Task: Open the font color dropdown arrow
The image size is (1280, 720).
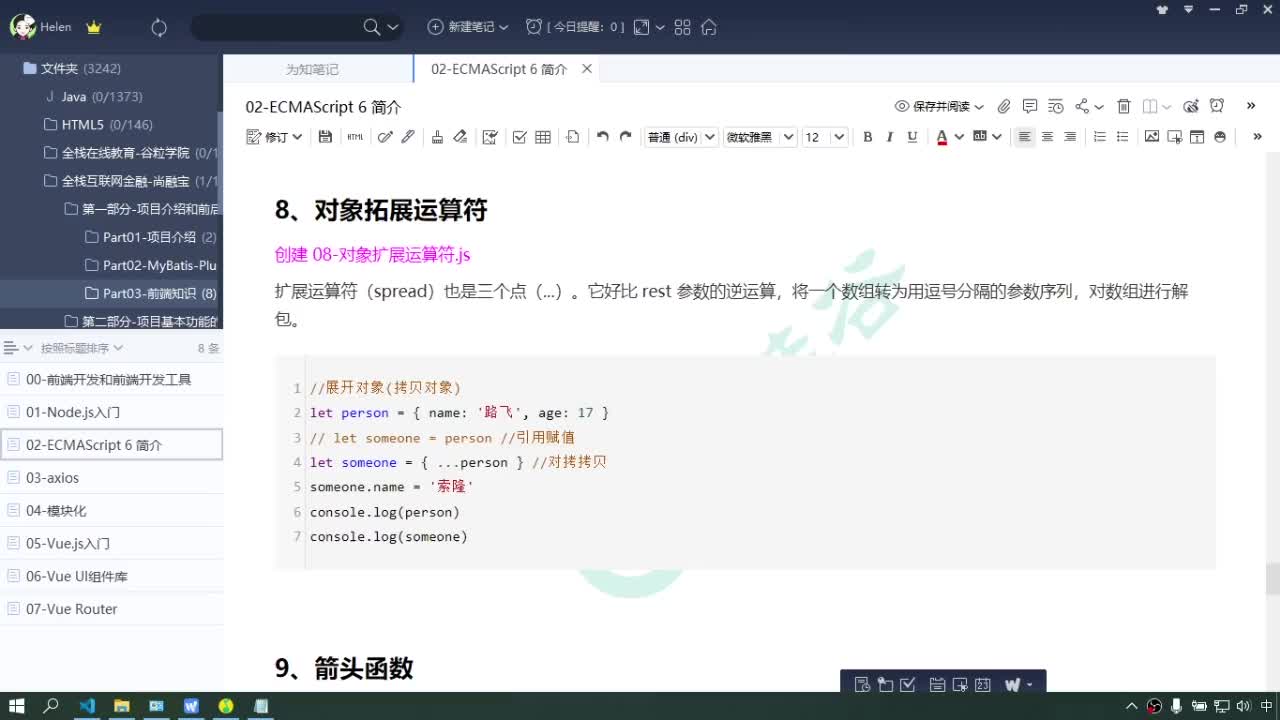Action: [x=959, y=137]
